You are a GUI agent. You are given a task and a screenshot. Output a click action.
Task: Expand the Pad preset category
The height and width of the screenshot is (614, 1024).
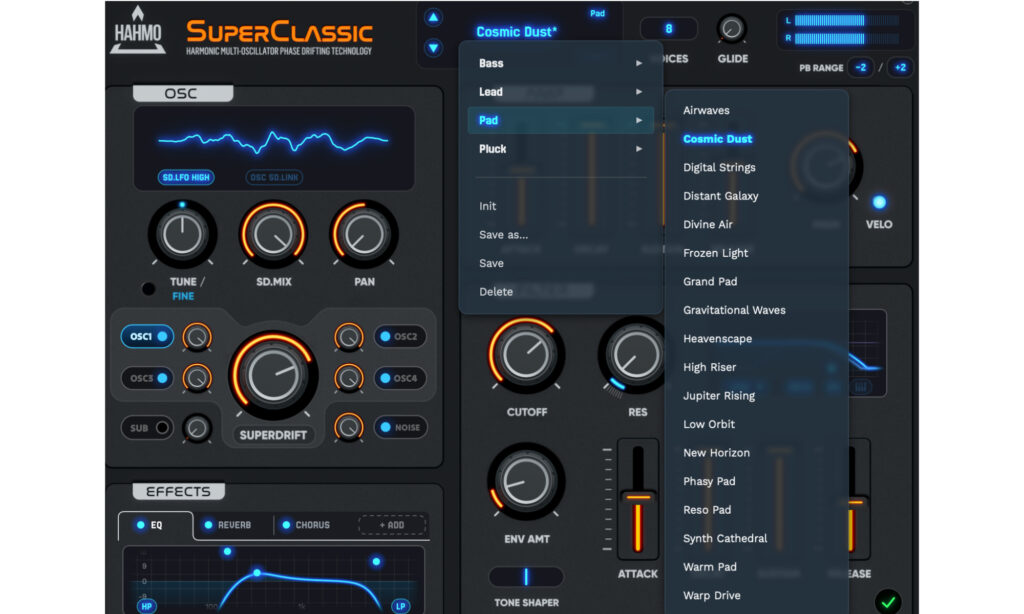click(561, 120)
